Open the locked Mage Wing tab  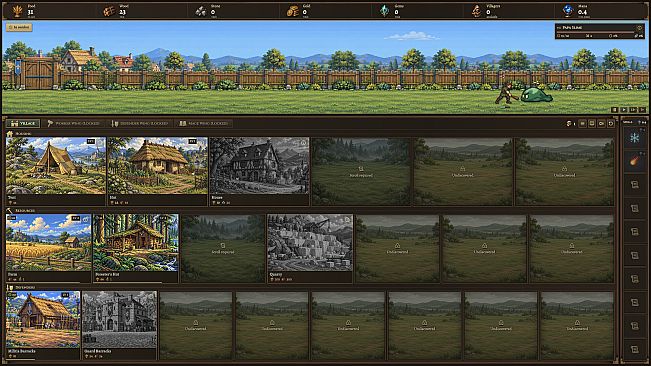point(203,123)
